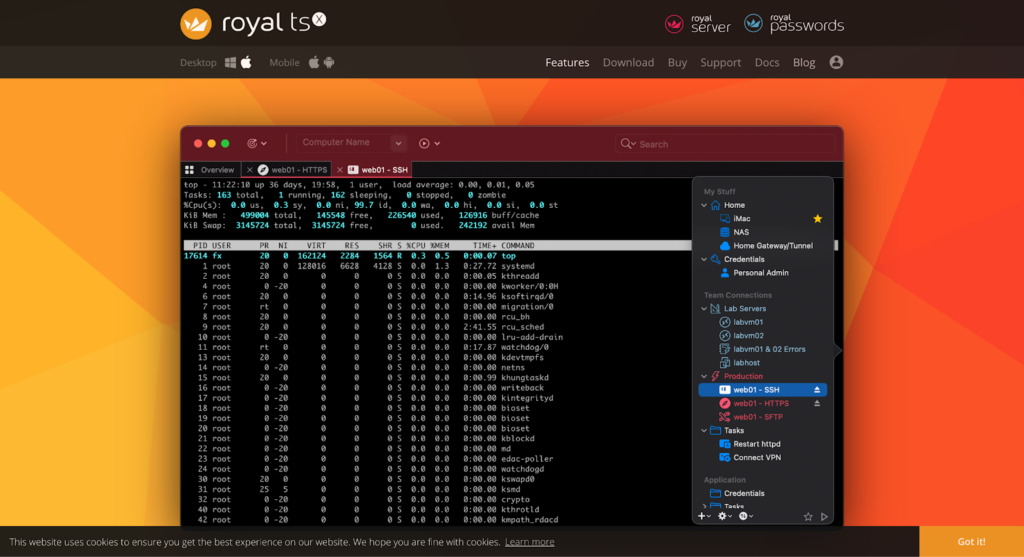1024x557 pixels.
Task: Toggle the favorites star filter below the tree
Action: 808,516
